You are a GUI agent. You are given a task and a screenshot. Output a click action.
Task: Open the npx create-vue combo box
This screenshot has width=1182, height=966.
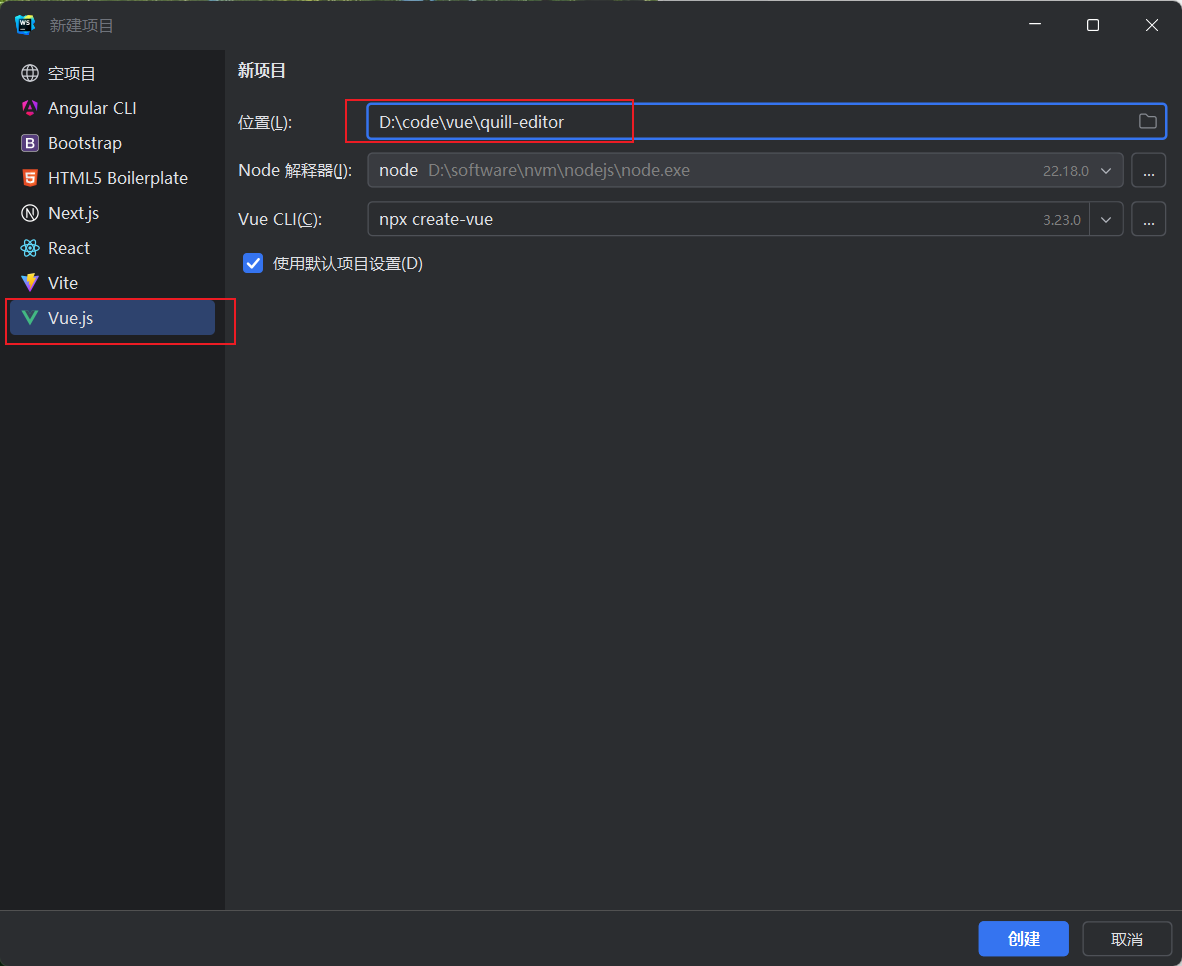[745, 219]
